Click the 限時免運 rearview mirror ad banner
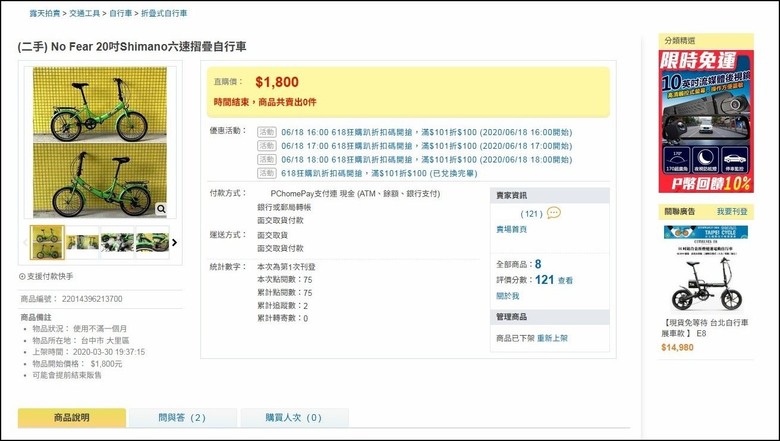Screen dimensions: 780x441 click(x=706, y=121)
